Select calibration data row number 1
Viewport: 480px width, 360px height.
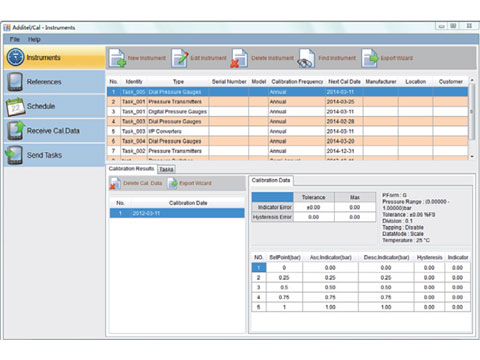coord(259,268)
